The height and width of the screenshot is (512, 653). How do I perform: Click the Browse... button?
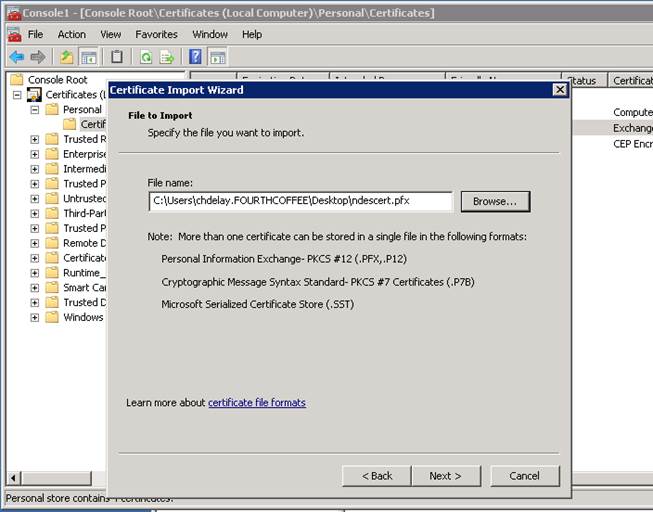point(495,201)
